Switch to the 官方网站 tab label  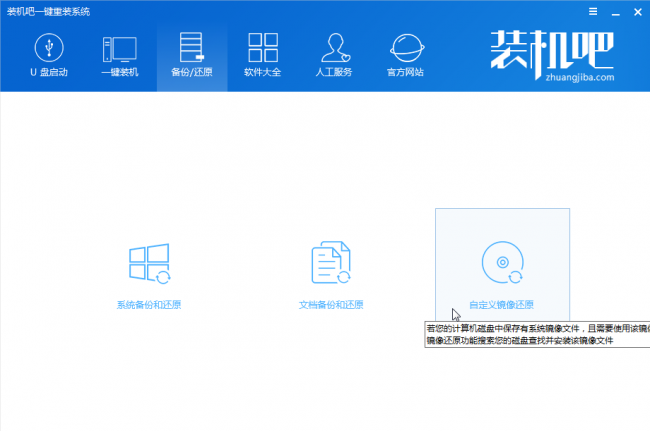(405, 72)
